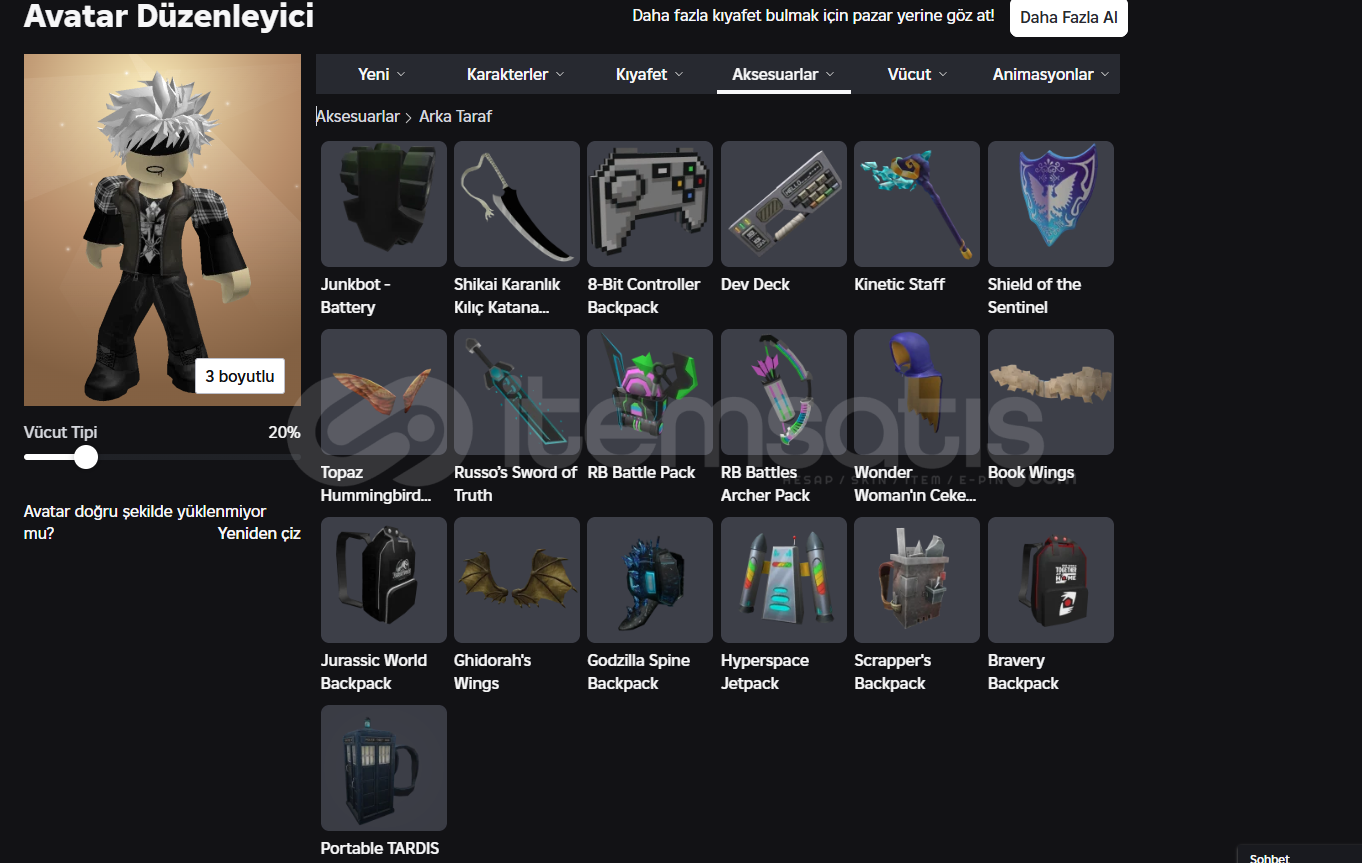Click the "Junkbot - Battery" item name
Image resolution: width=1362 pixels, height=863 pixels.
click(356, 296)
